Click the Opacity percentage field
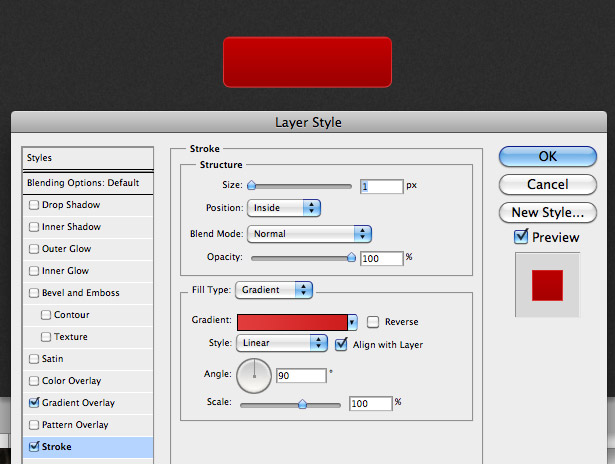This screenshot has height=464, width=615. tap(382, 258)
